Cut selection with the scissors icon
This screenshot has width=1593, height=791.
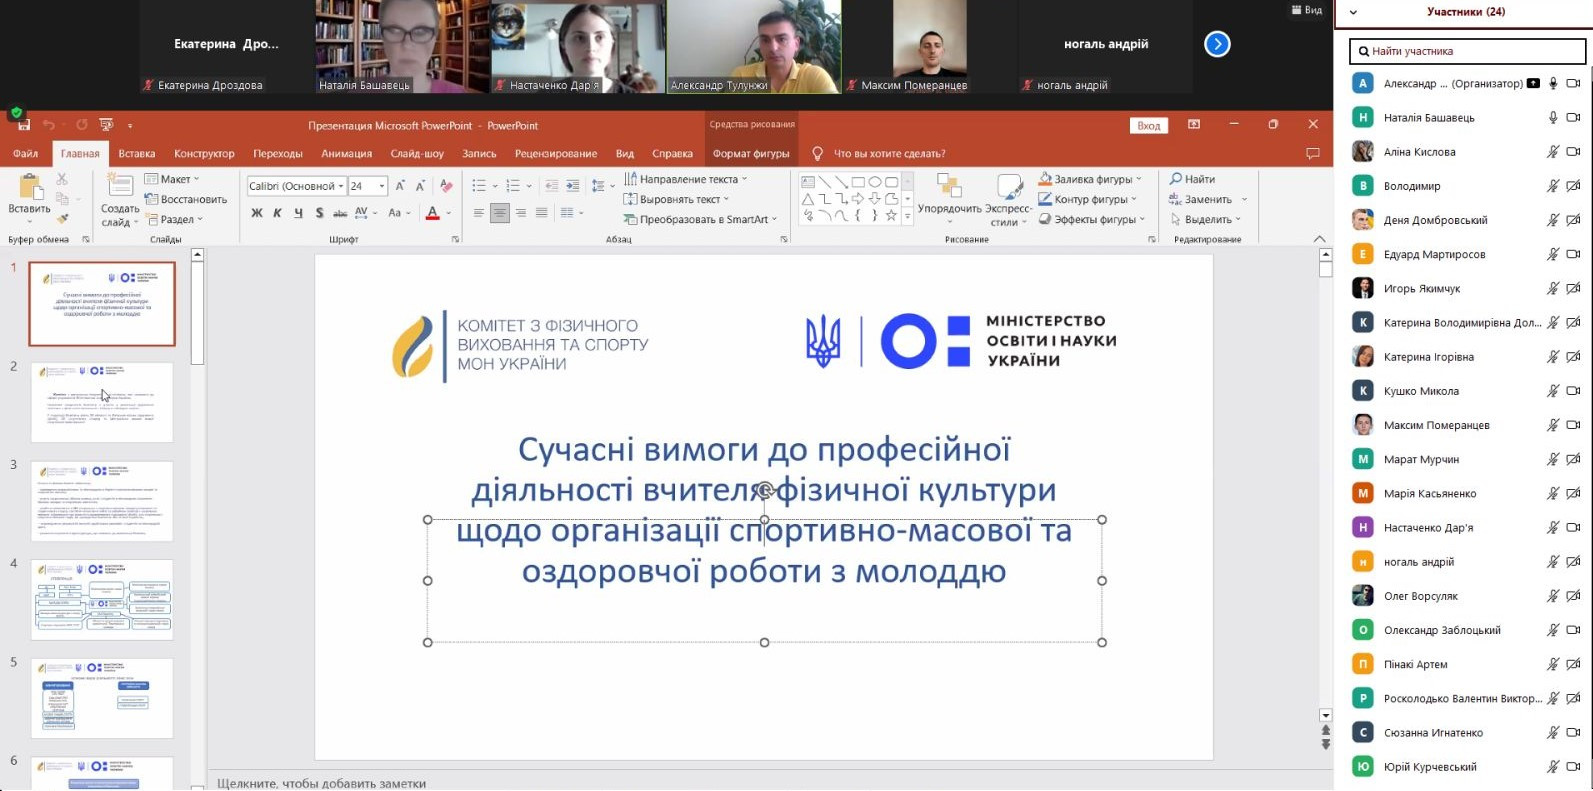[x=62, y=179]
